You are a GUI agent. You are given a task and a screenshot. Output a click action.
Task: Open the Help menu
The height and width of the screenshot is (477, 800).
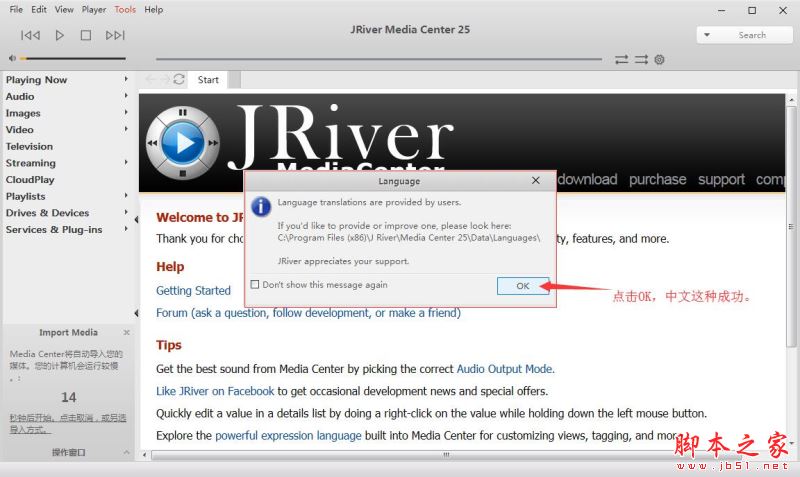[x=154, y=9]
